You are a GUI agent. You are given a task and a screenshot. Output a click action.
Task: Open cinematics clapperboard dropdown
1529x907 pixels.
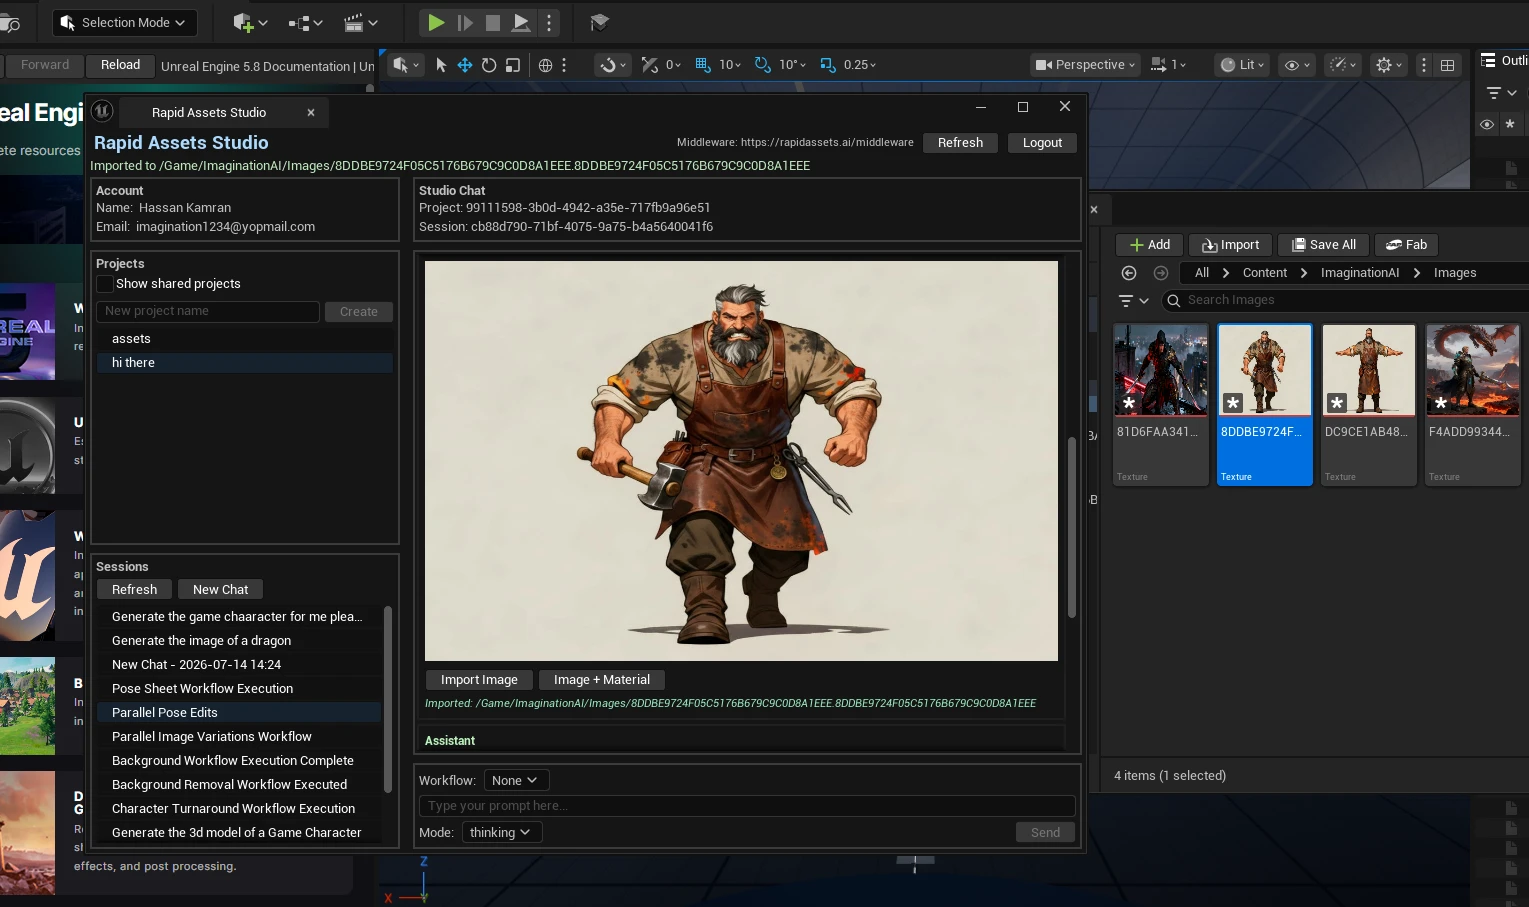[x=360, y=22]
